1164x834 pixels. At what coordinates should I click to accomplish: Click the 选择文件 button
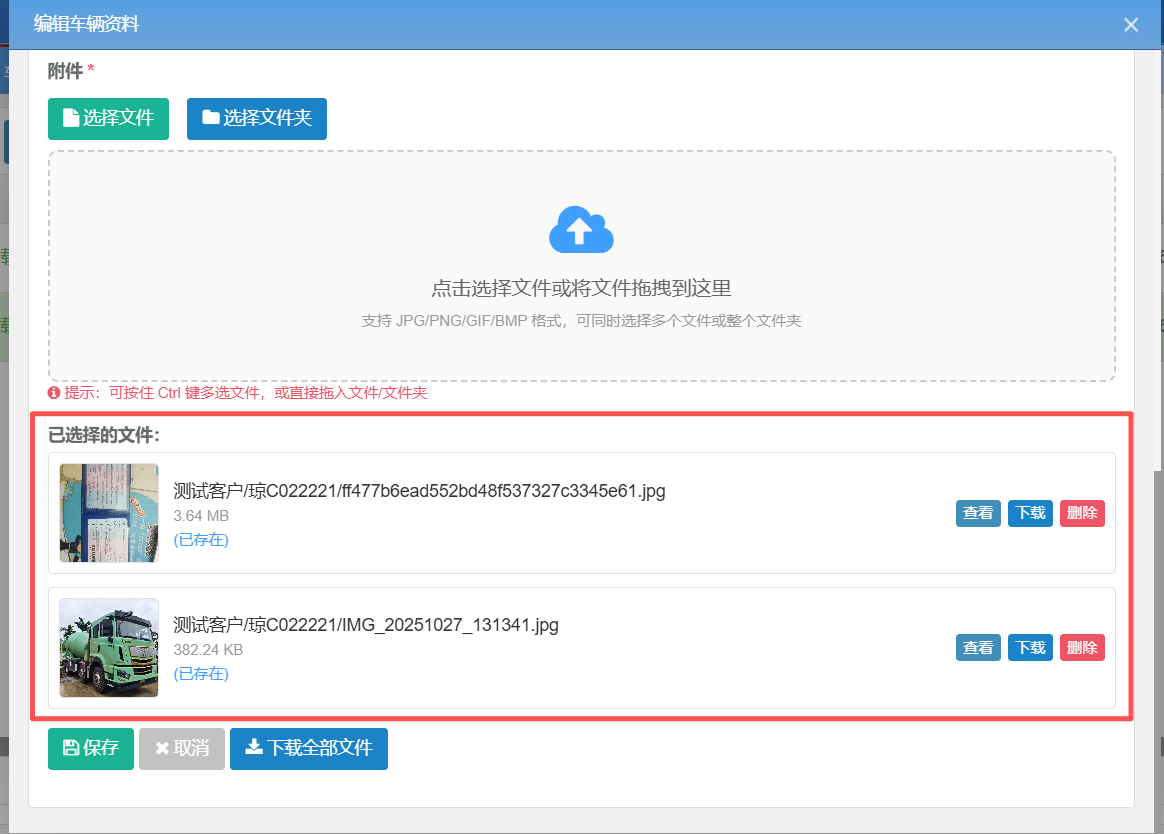point(108,118)
